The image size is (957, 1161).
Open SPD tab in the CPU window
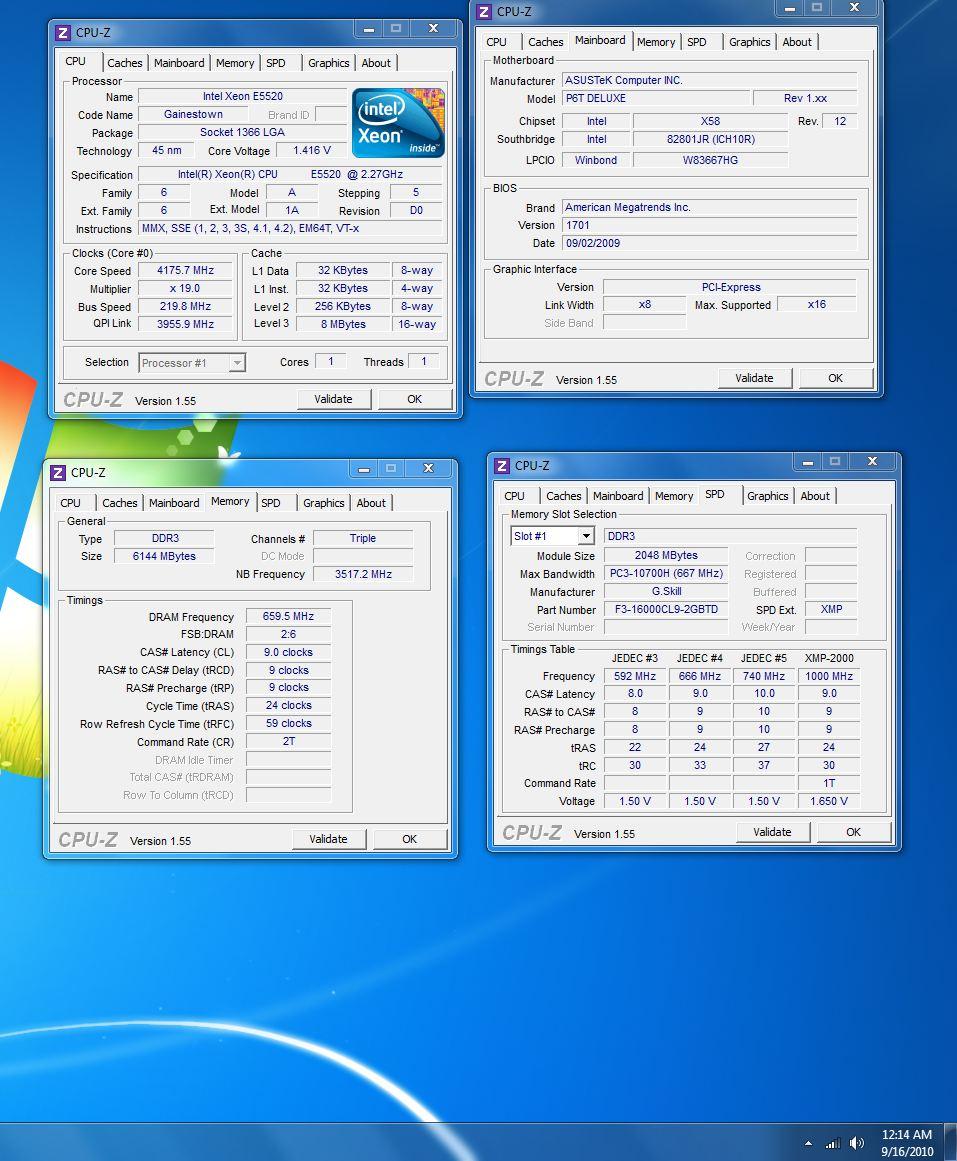[x=276, y=63]
